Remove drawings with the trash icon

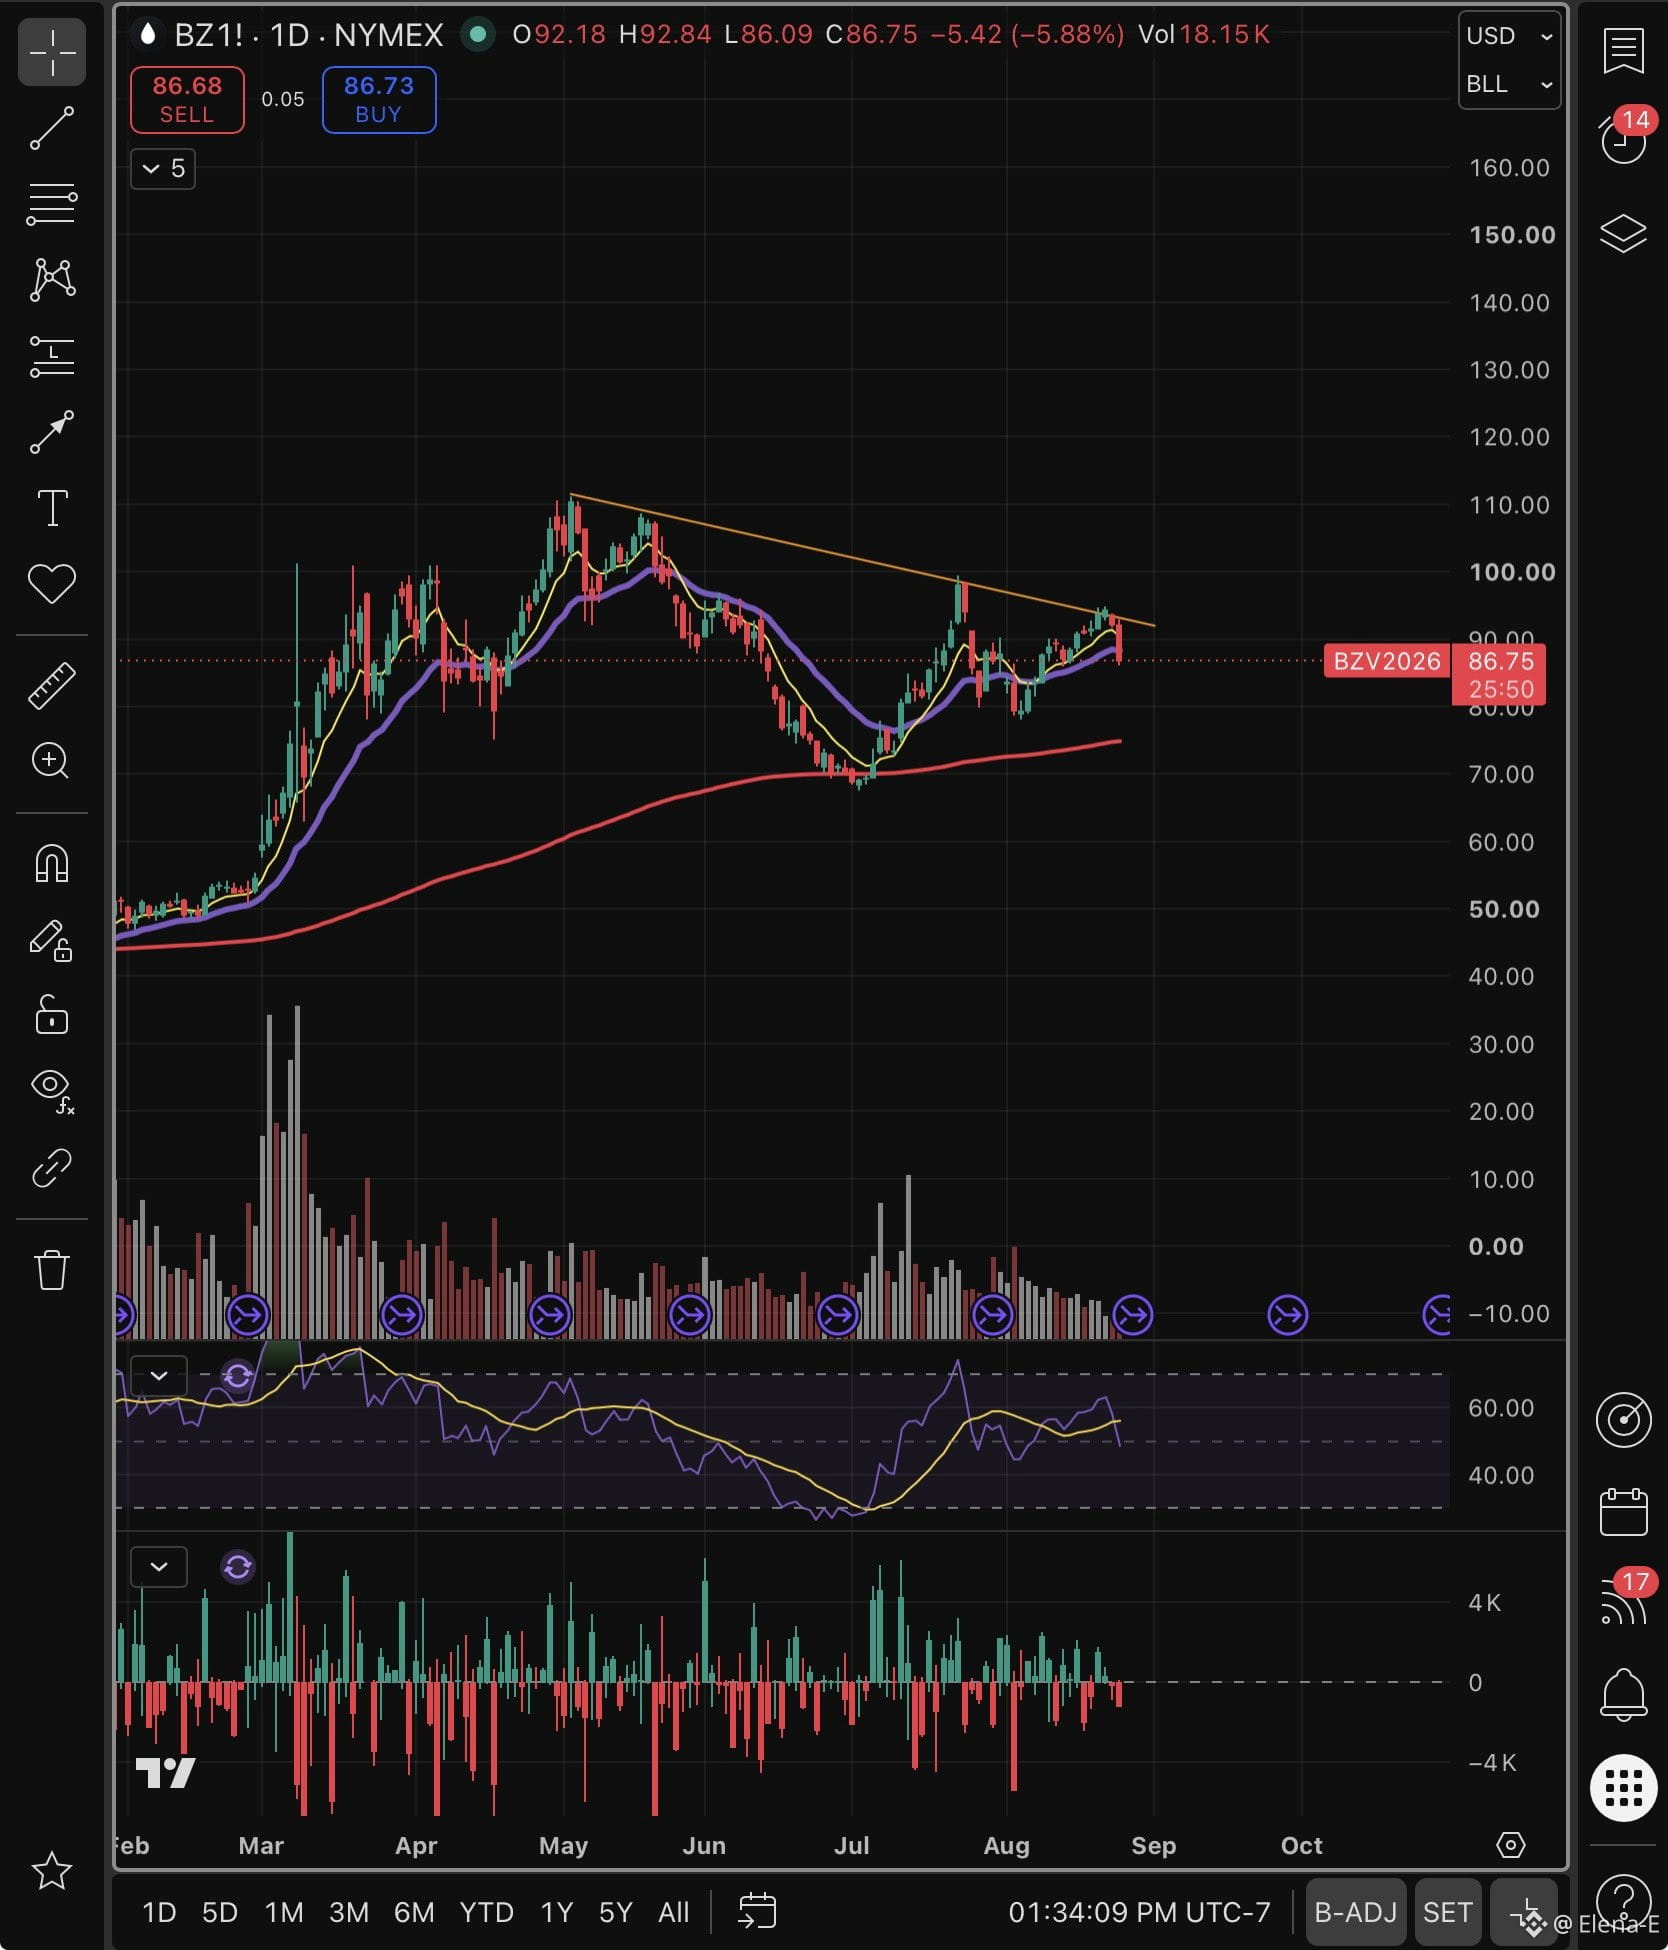click(x=52, y=1270)
